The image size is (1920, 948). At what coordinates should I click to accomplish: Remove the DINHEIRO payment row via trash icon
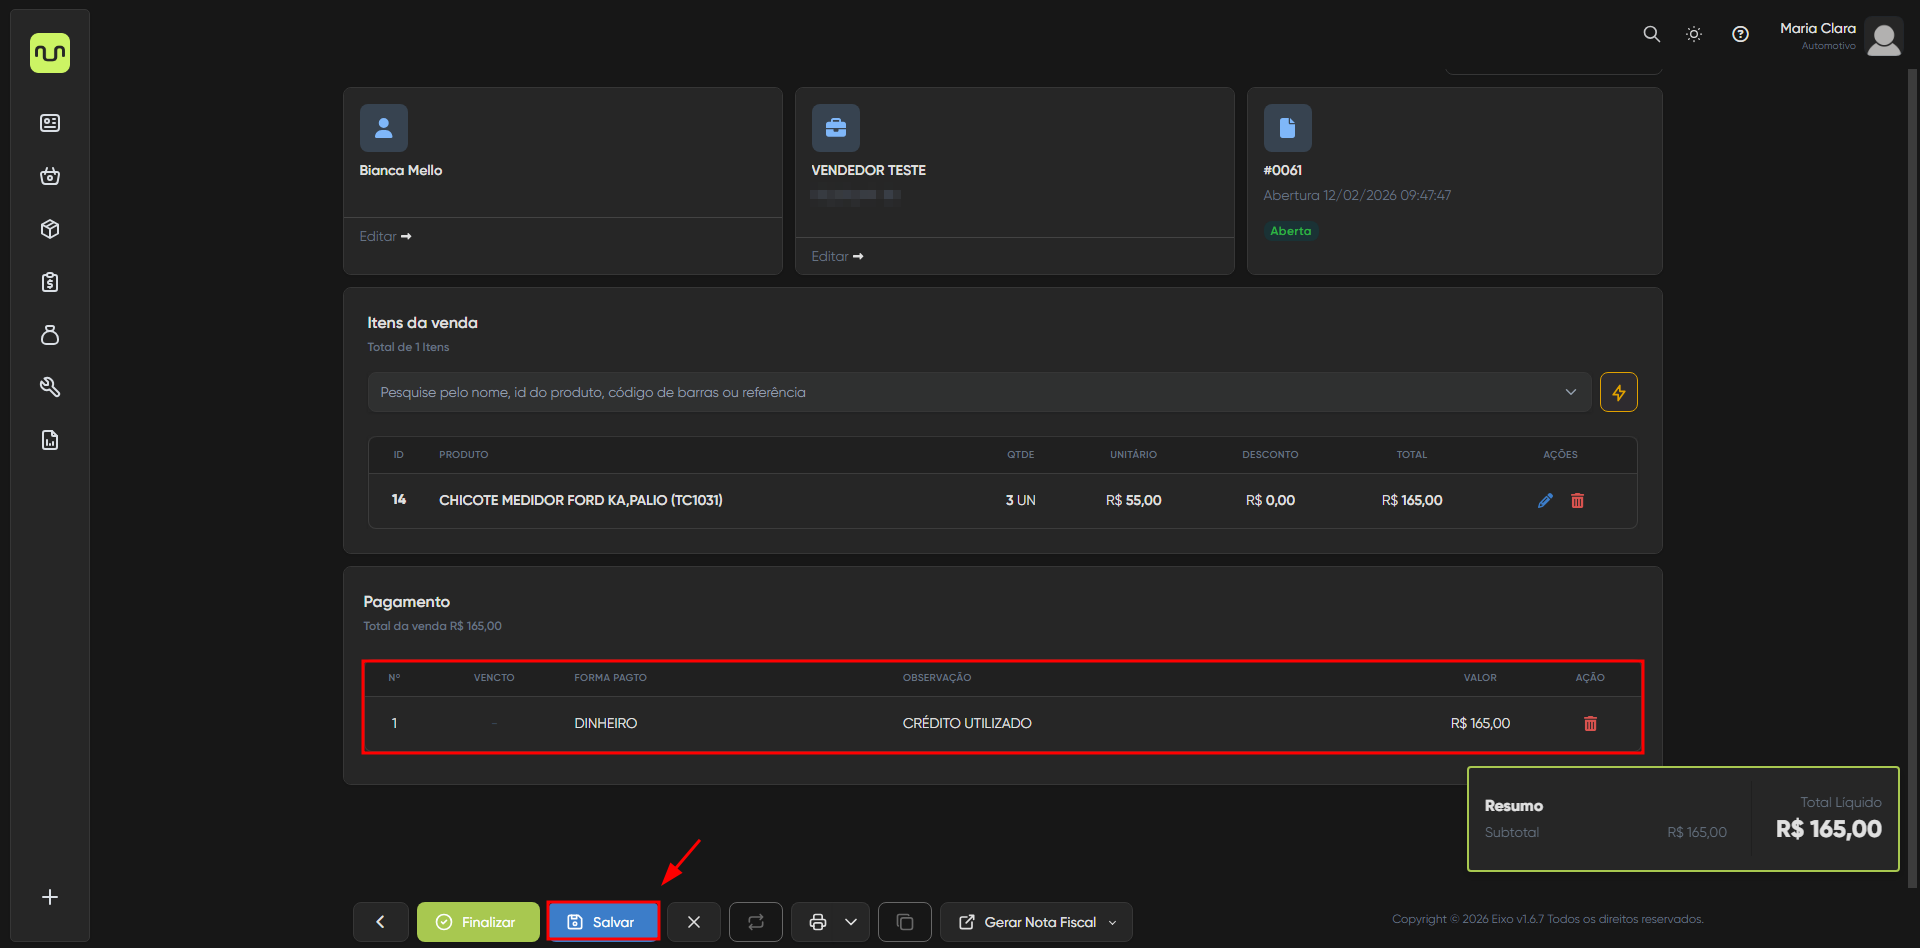click(1590, 724)
